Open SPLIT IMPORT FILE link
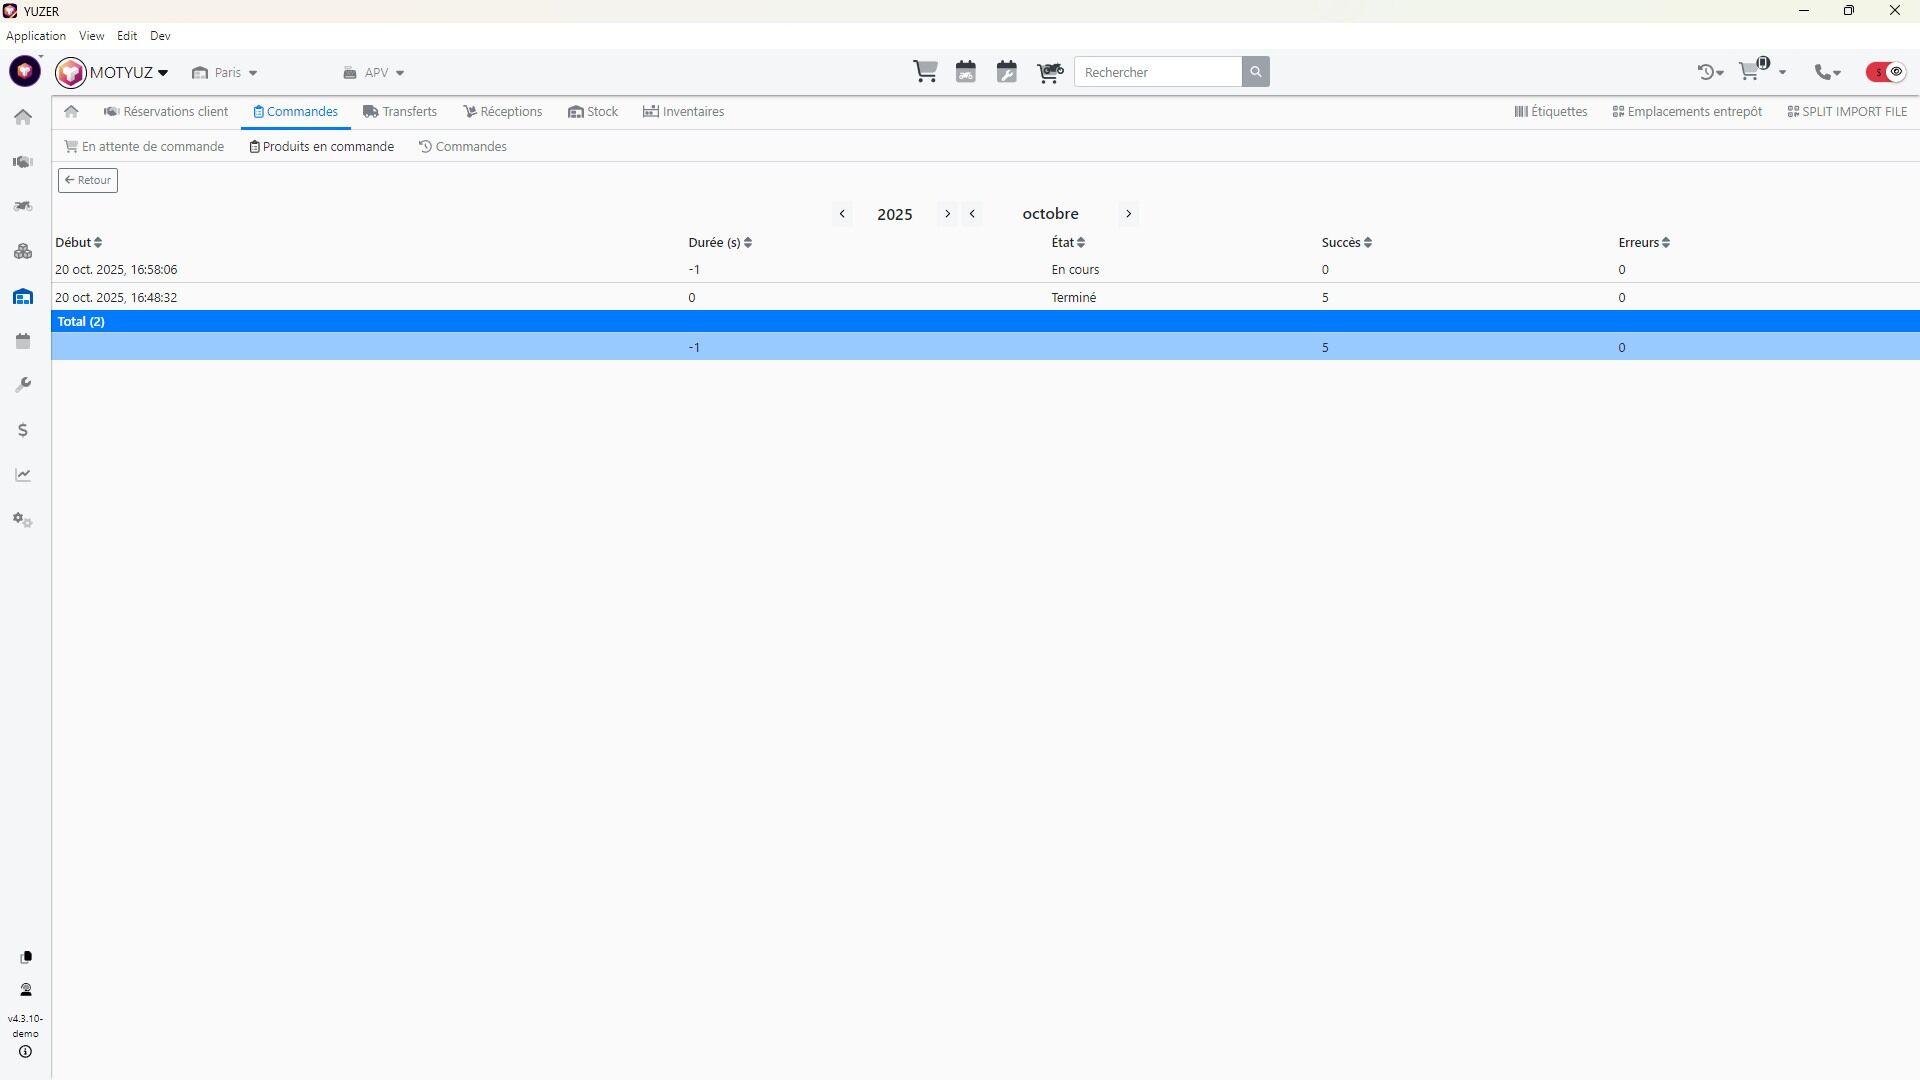The image size is (1920, 1080). 1847,112
